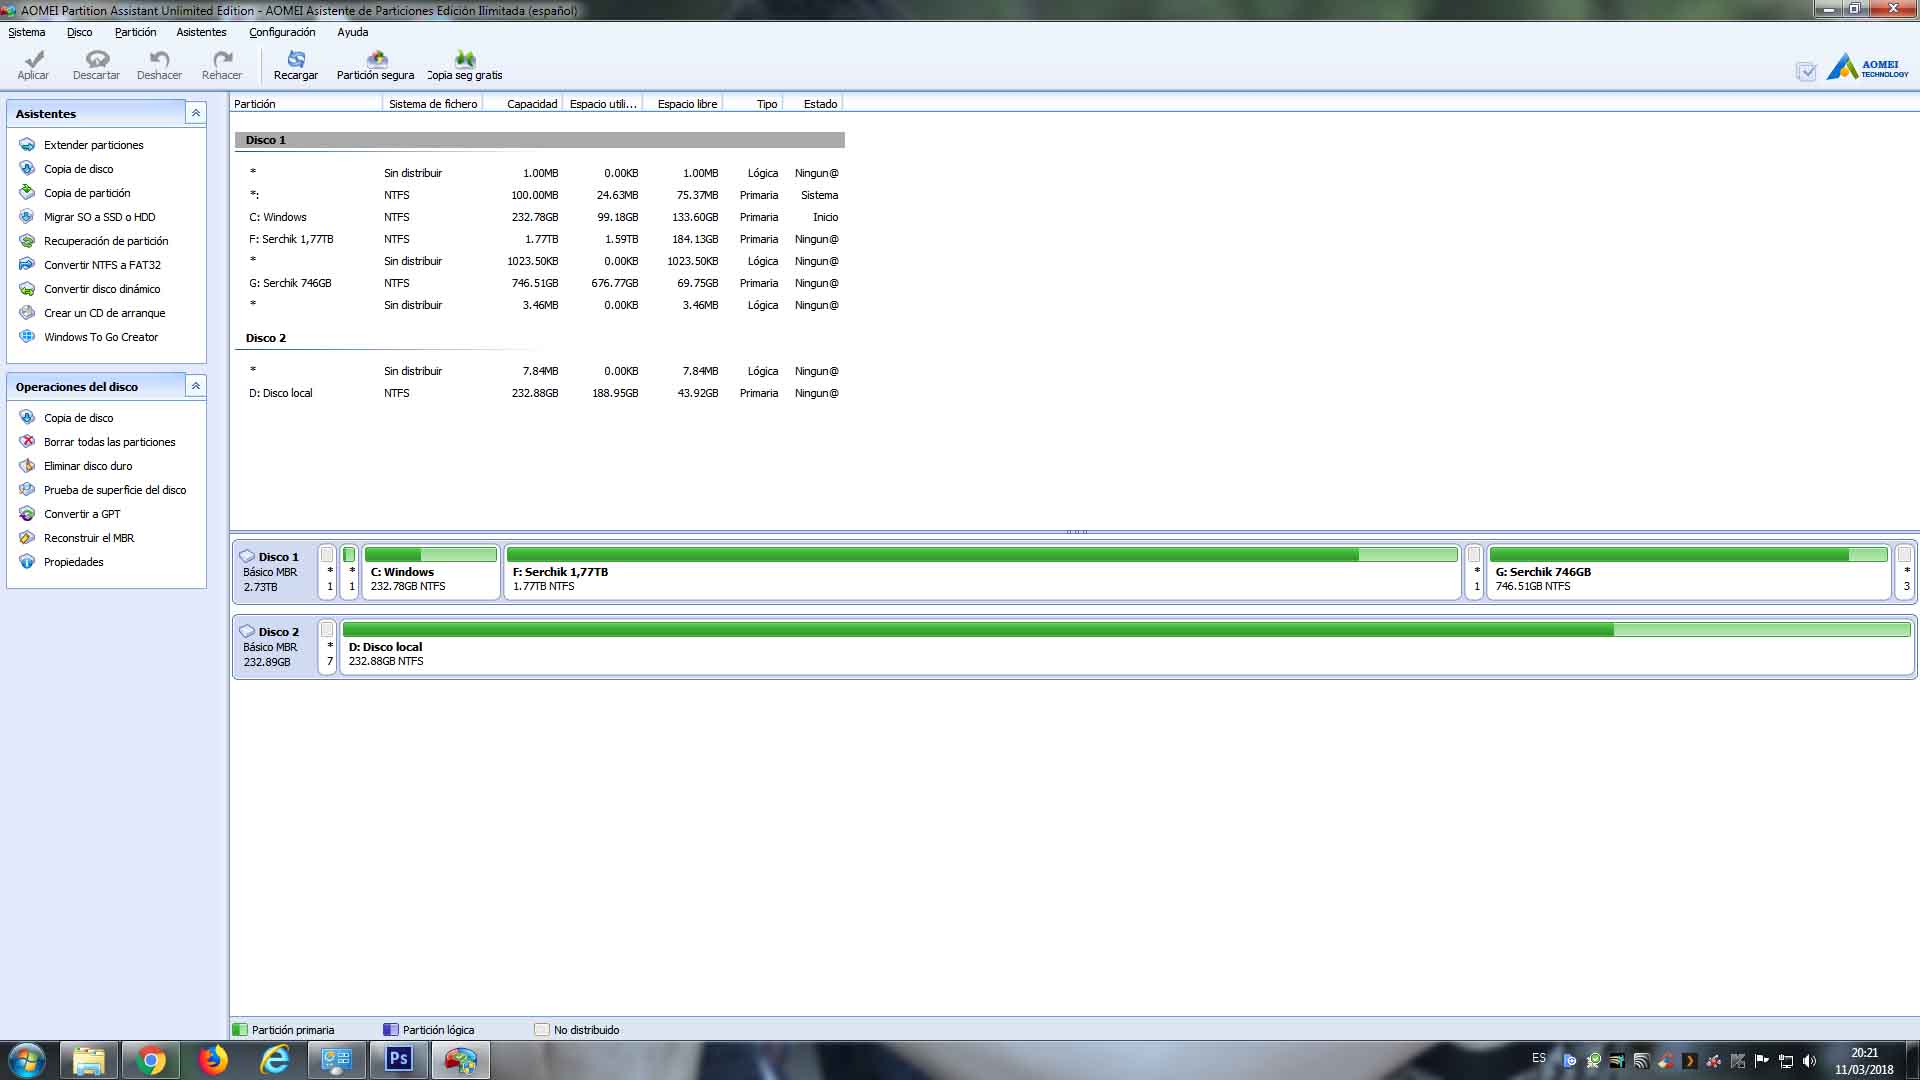This screenshot has height=1080, width=1920.
Task: Open Firefox from the taskbar
Action: tap(213, 1060)
